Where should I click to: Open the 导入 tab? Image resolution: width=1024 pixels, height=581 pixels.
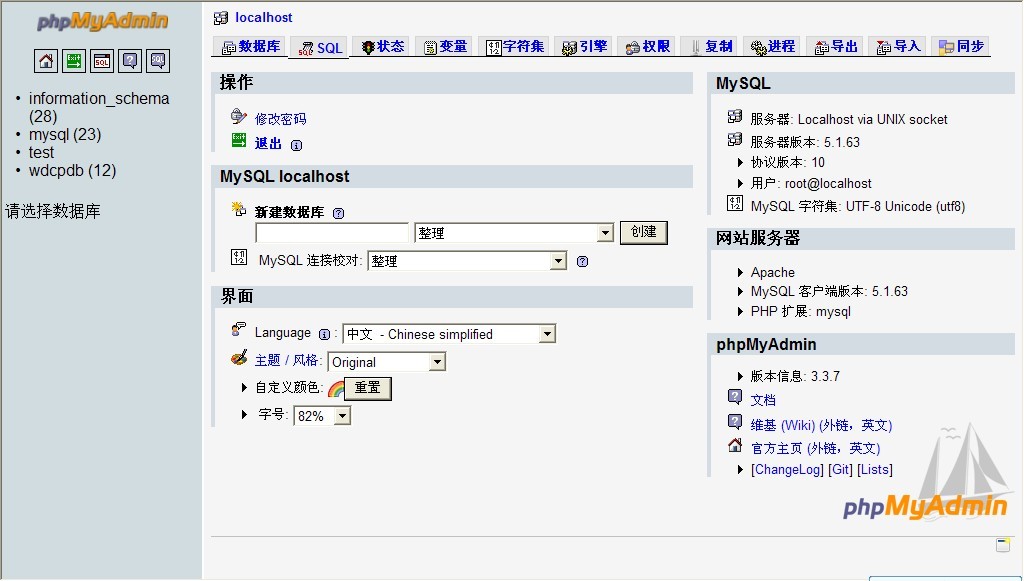click(898, 46)
